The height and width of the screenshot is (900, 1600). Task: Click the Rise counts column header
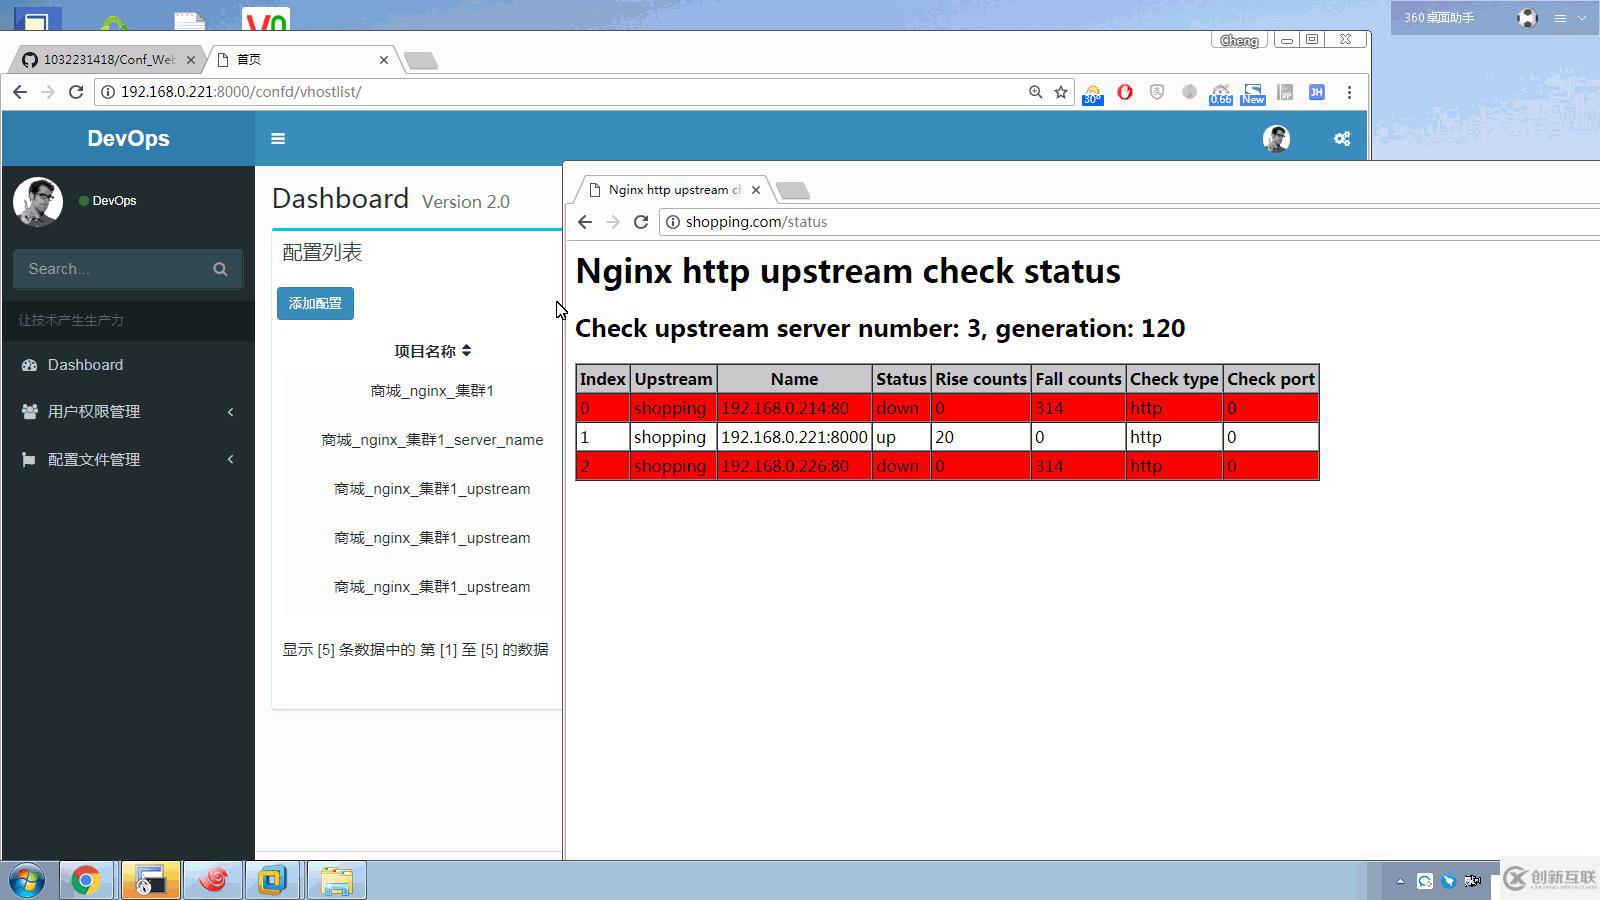pyautogui.click(x=981, y=379)
